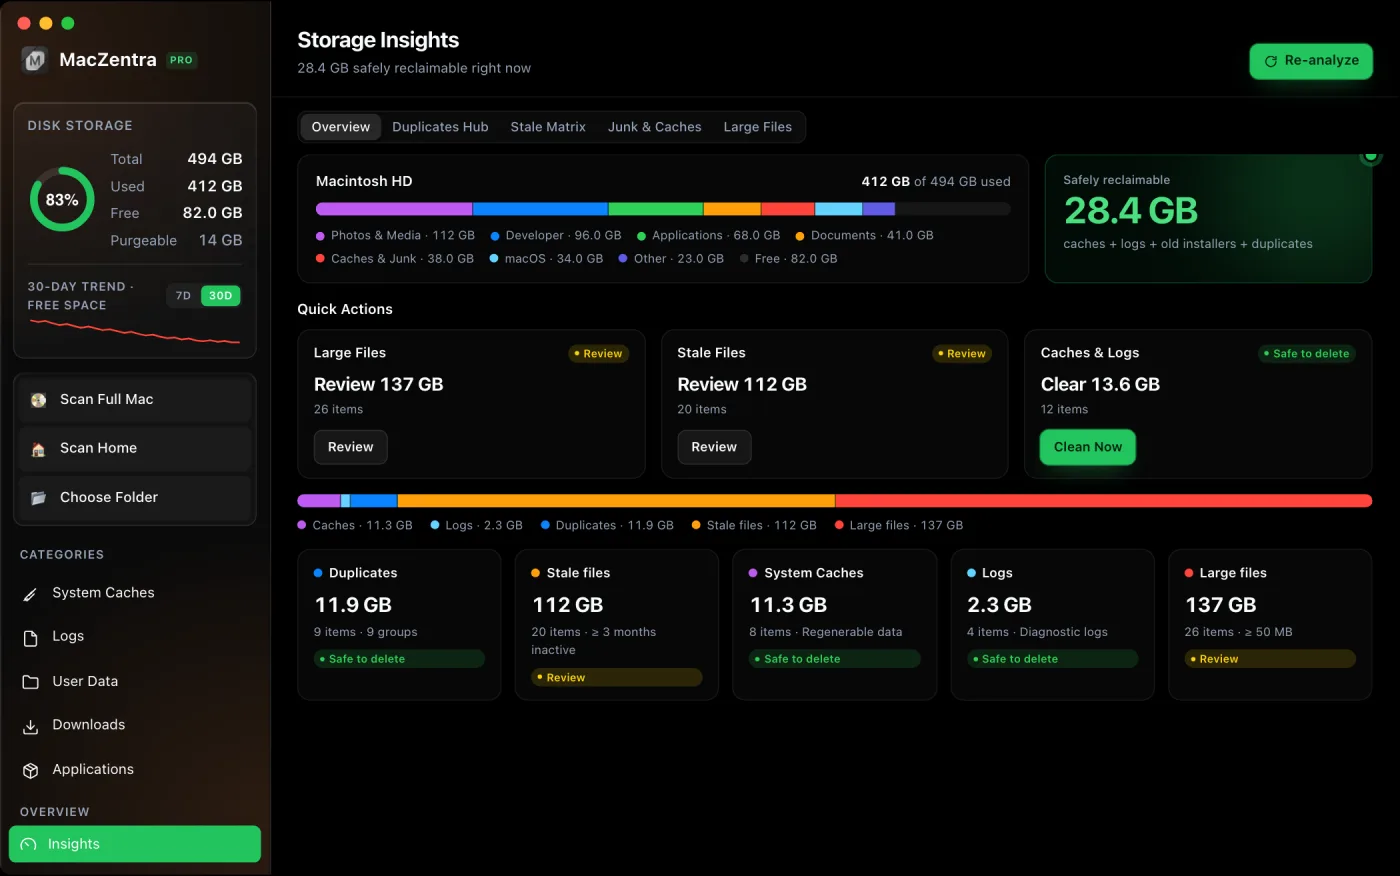Image resolution: width=1400 pixels, height=876 pixels.
Task: Click the Downloads arrow icon
Action: click(31, 726)
